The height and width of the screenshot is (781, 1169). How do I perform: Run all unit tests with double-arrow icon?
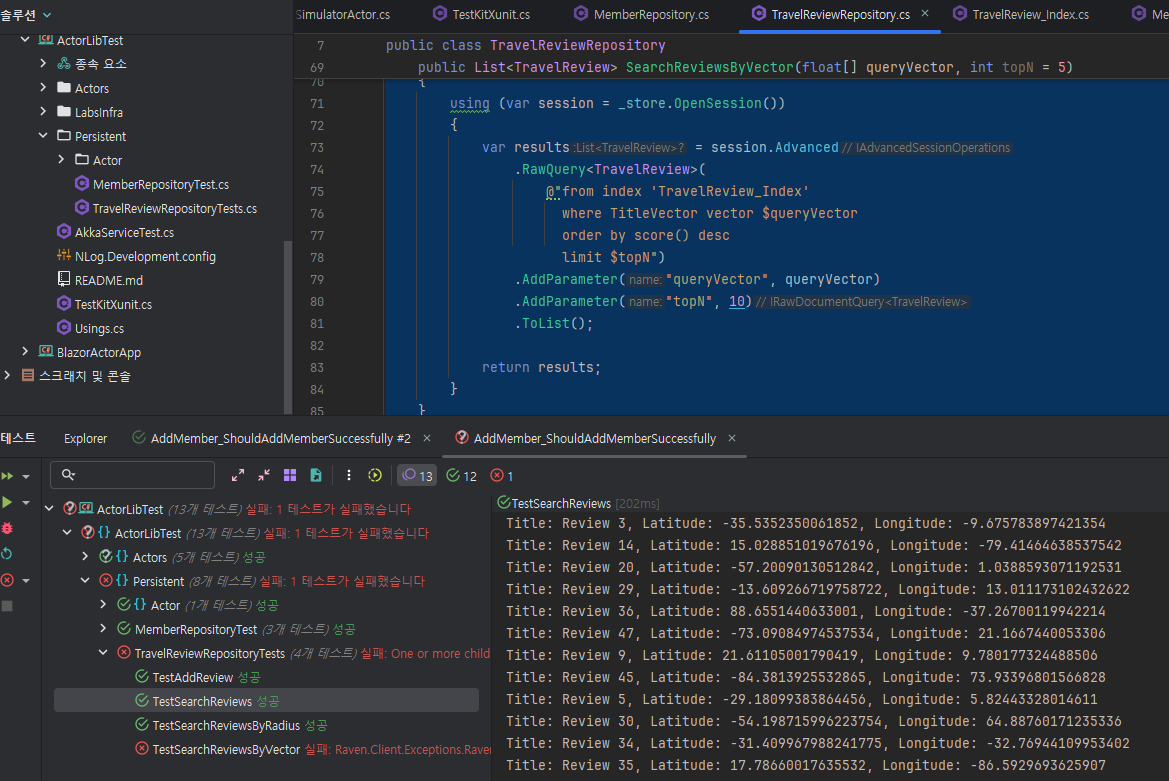[x=8, y=476]
